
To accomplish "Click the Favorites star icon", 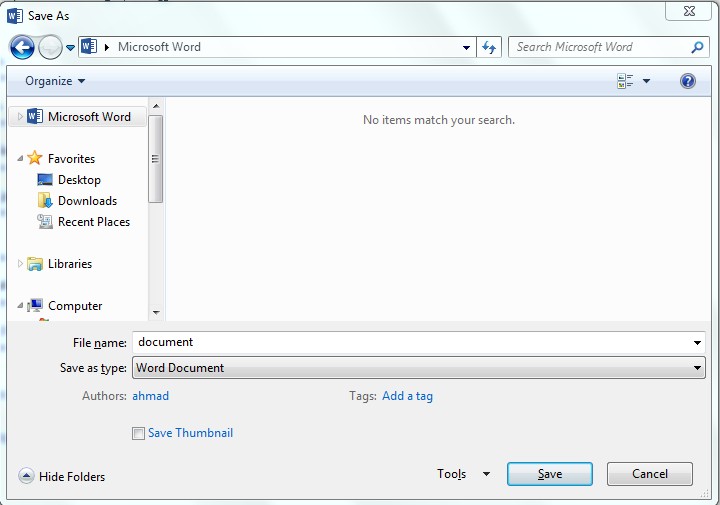I will pyautogui.click(x=35, y=158).
